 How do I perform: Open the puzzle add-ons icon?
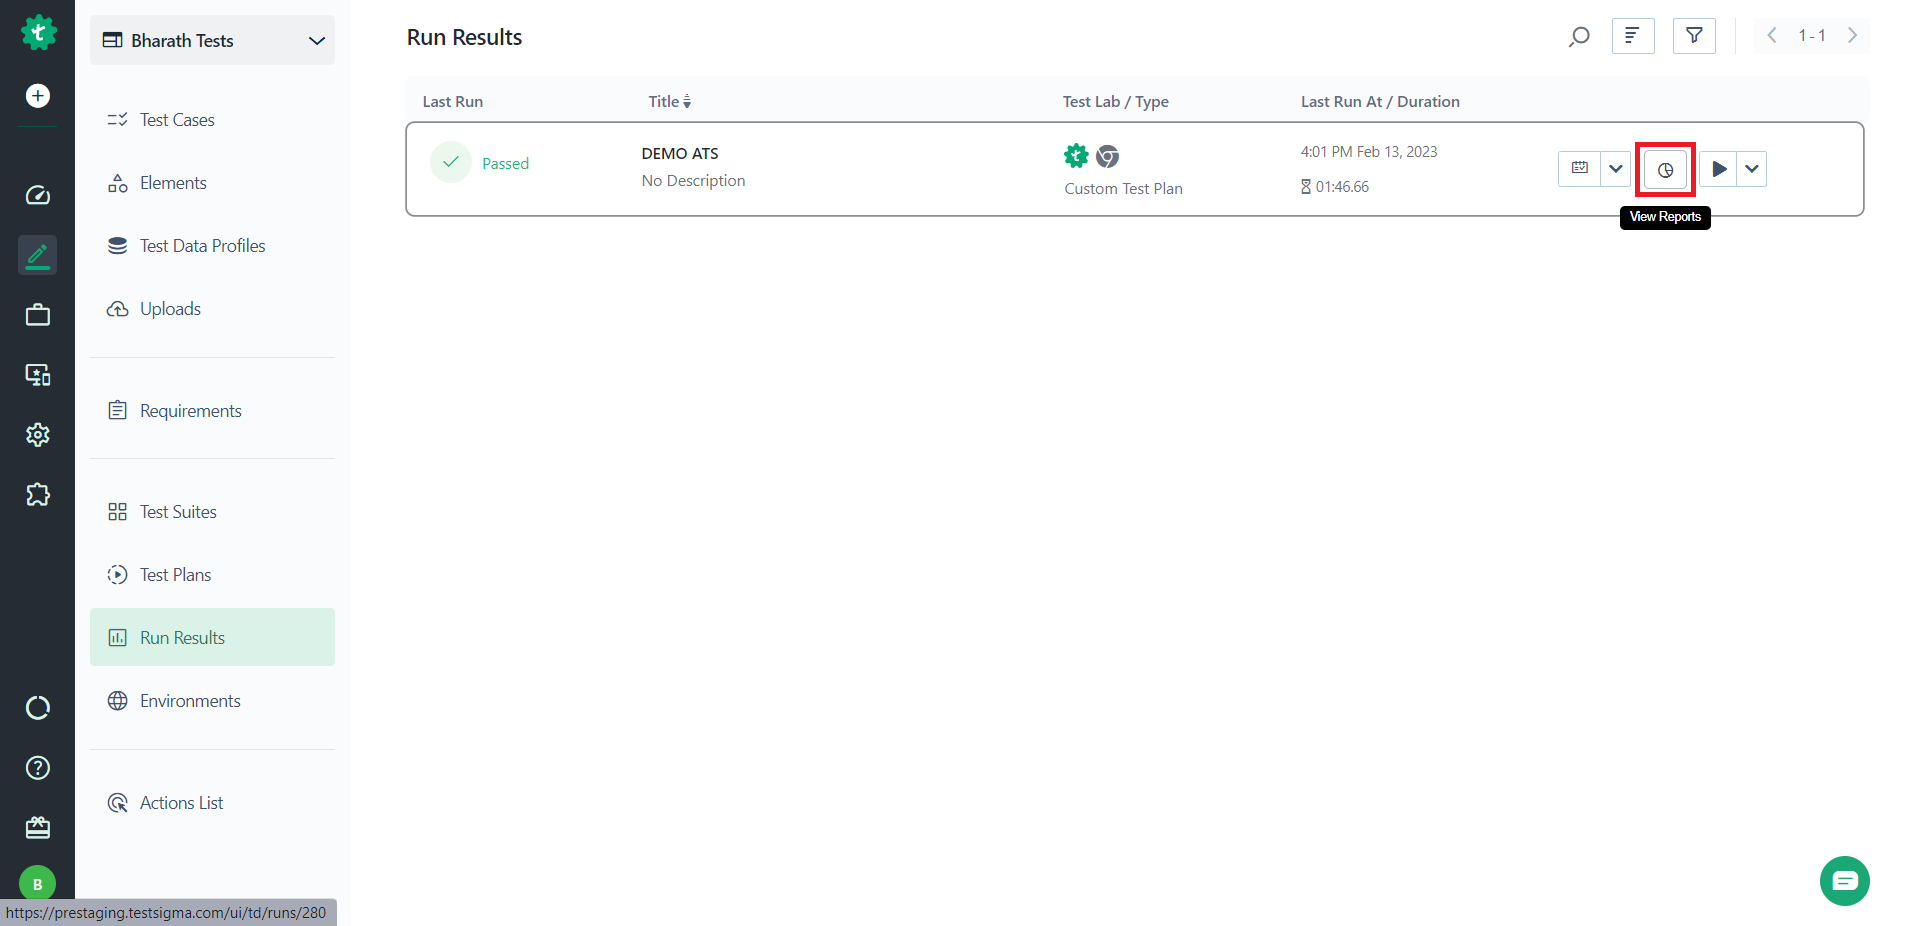pos(38,495)
